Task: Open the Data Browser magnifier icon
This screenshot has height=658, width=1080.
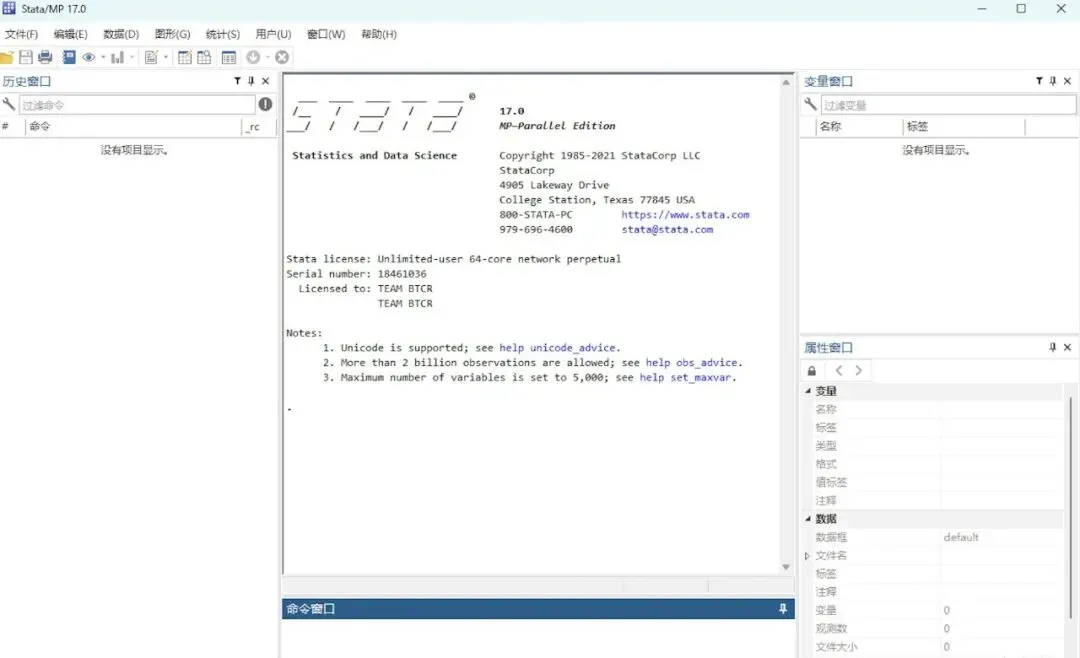Action: (204, 57)
